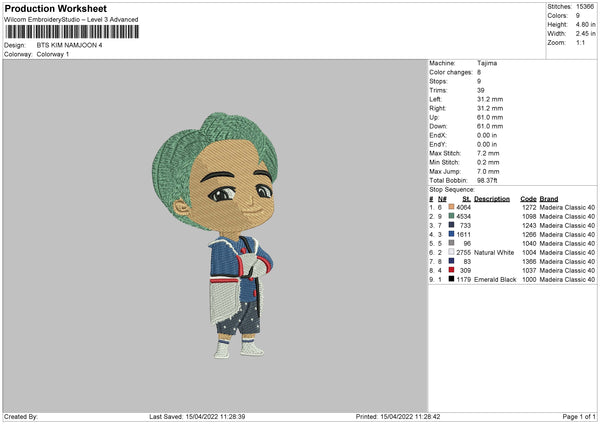Click the Height value 4.80 in
Viewport: 600px width, 424px height.
585,24
